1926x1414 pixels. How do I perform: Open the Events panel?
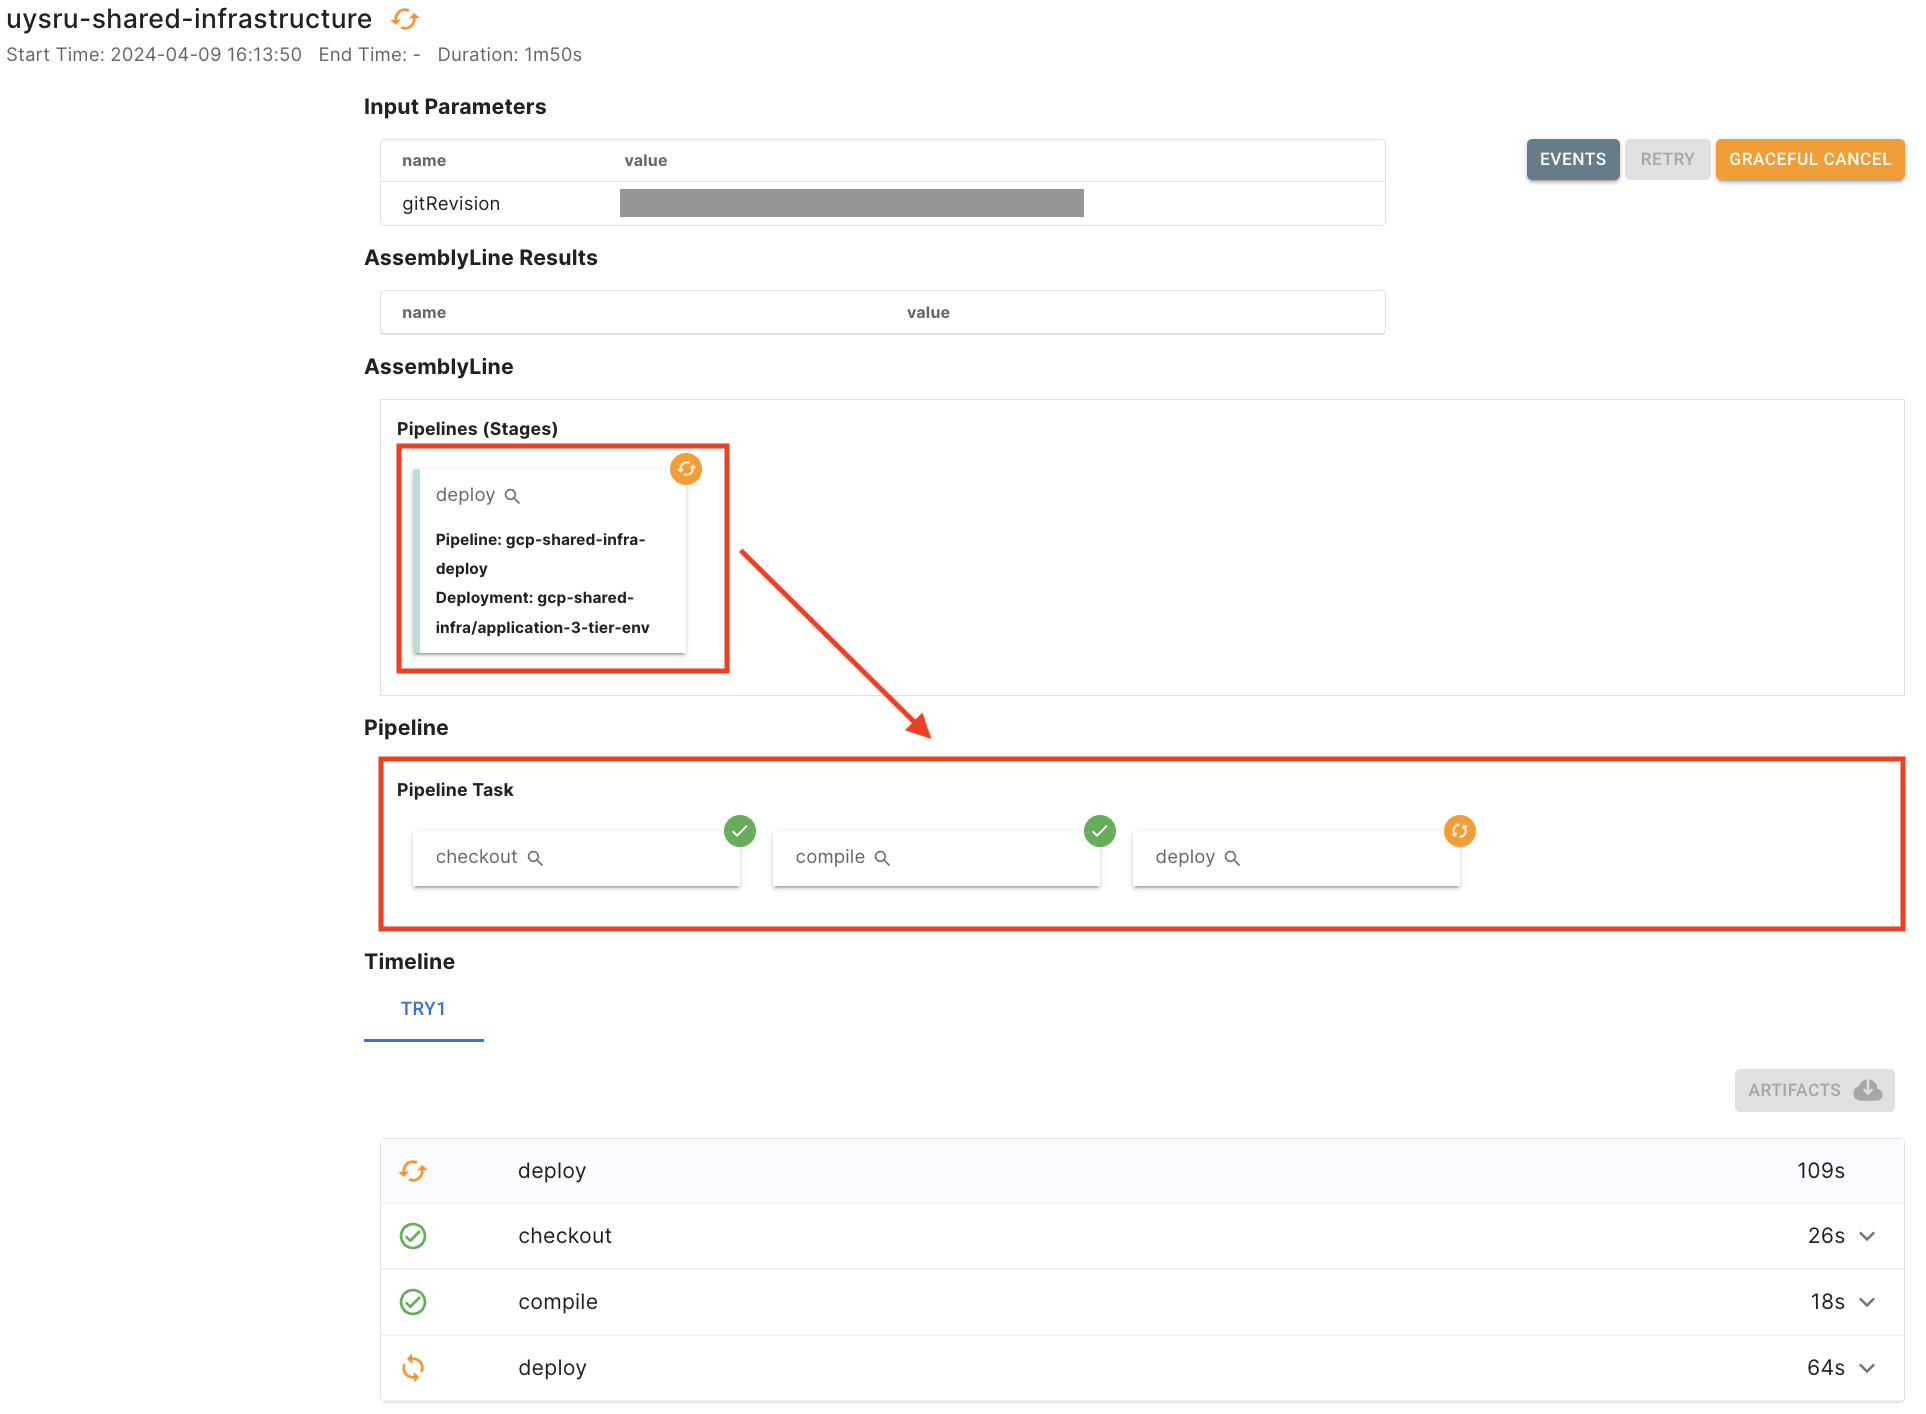[1572, 160]
